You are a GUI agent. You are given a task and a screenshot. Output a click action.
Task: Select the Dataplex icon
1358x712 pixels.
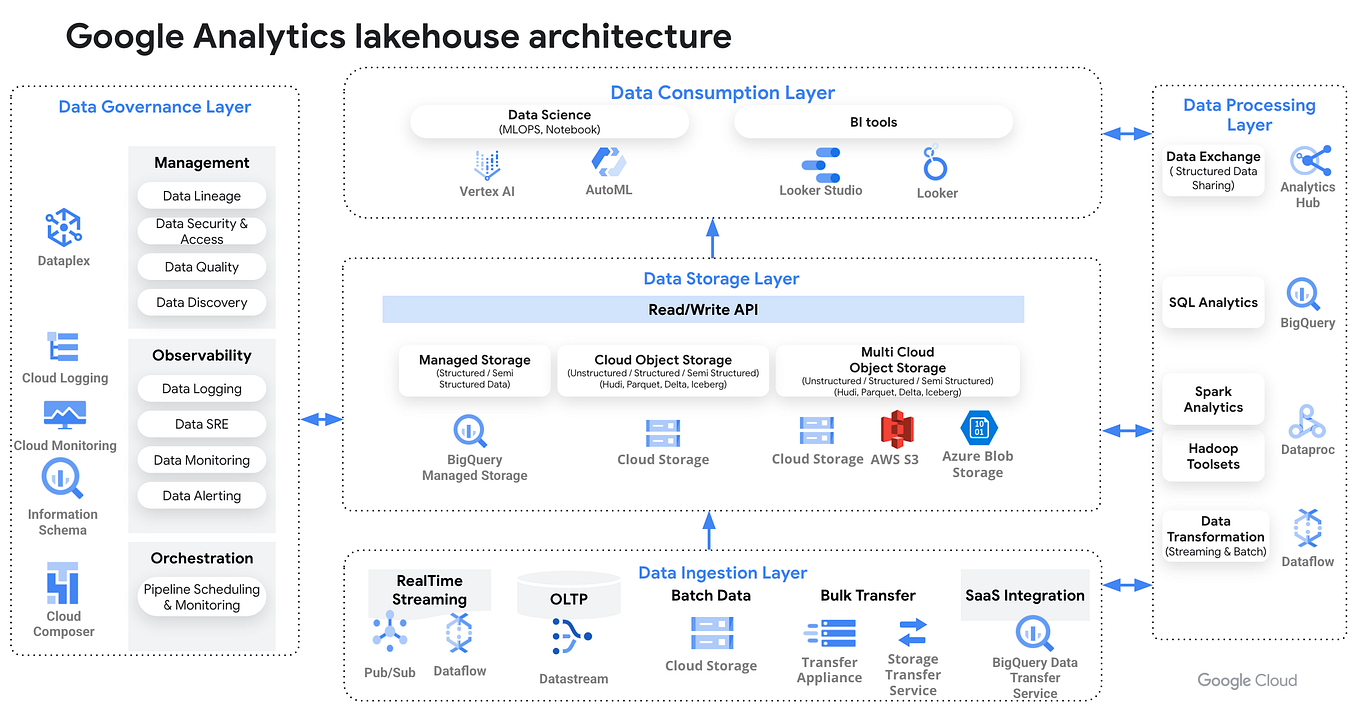pos(63,228)
